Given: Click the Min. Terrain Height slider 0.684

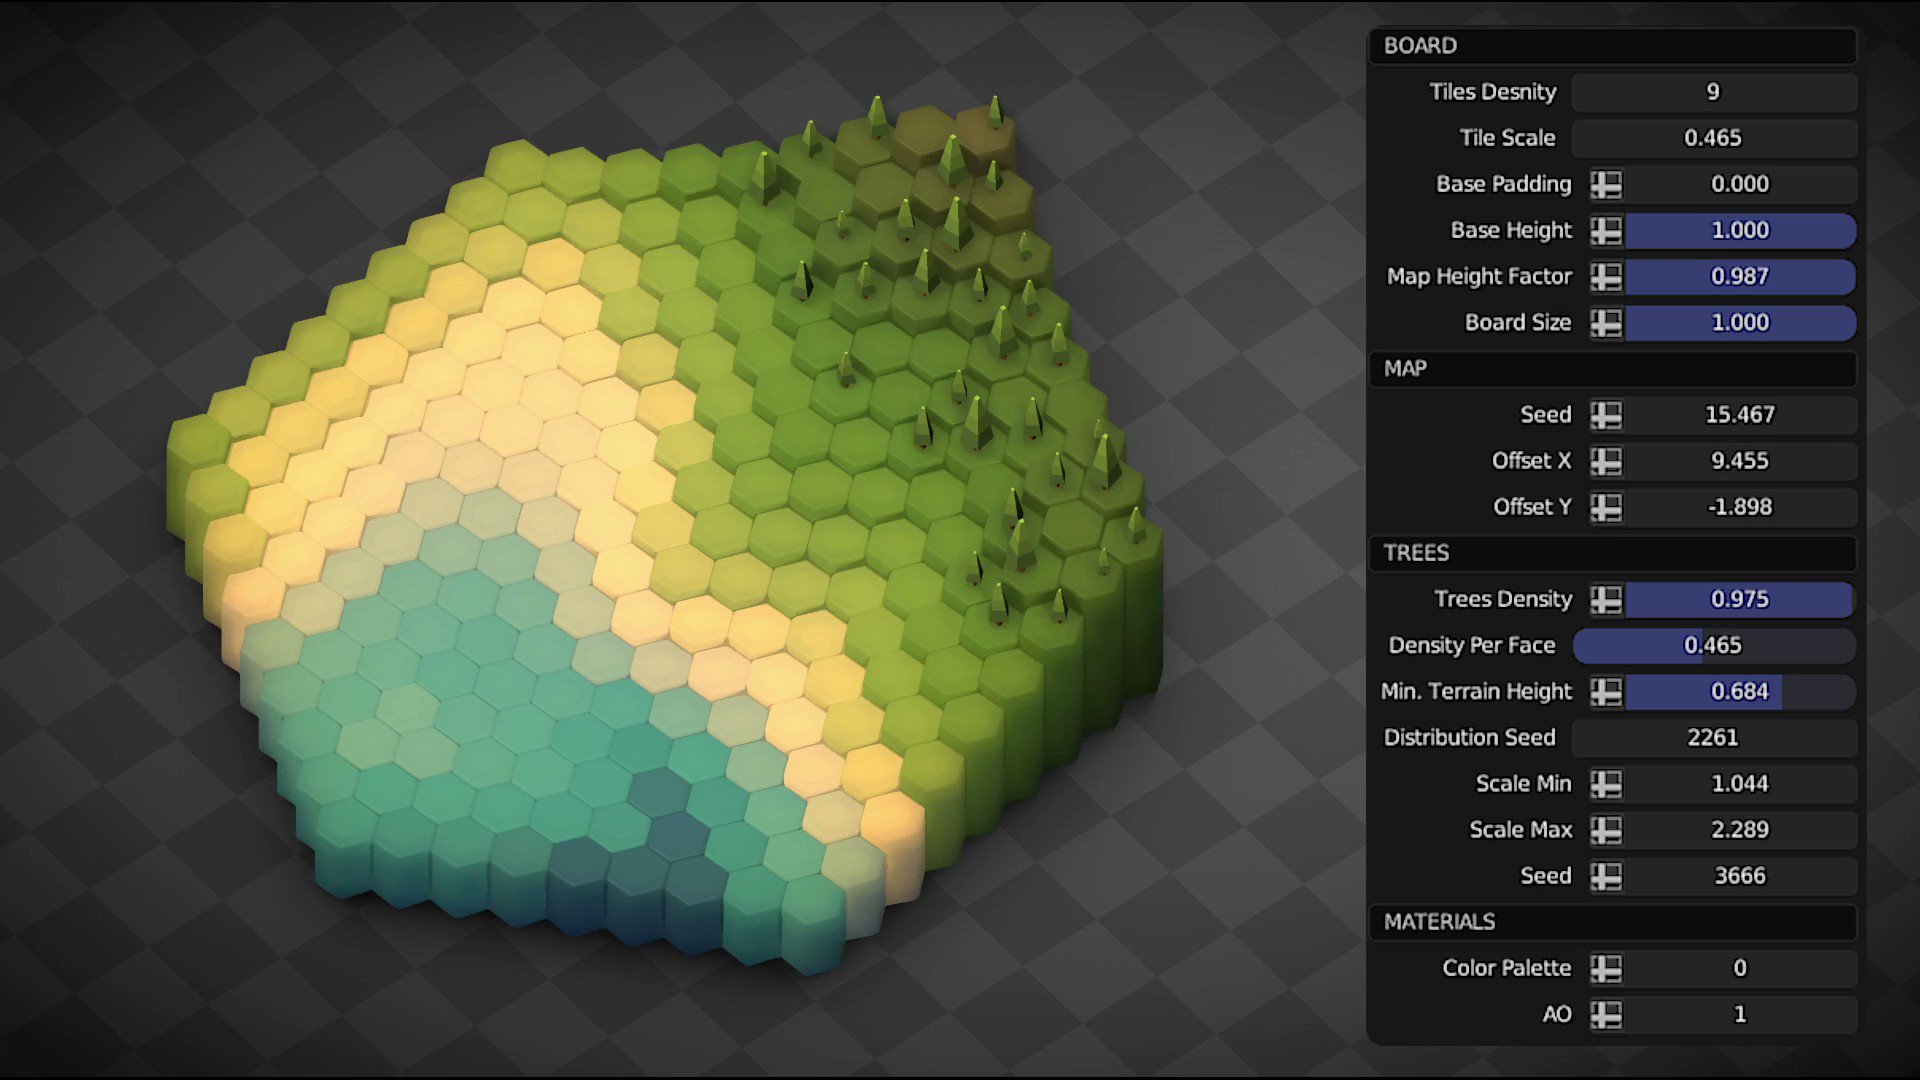Looking at the screenshot, I should (1741, 691).
